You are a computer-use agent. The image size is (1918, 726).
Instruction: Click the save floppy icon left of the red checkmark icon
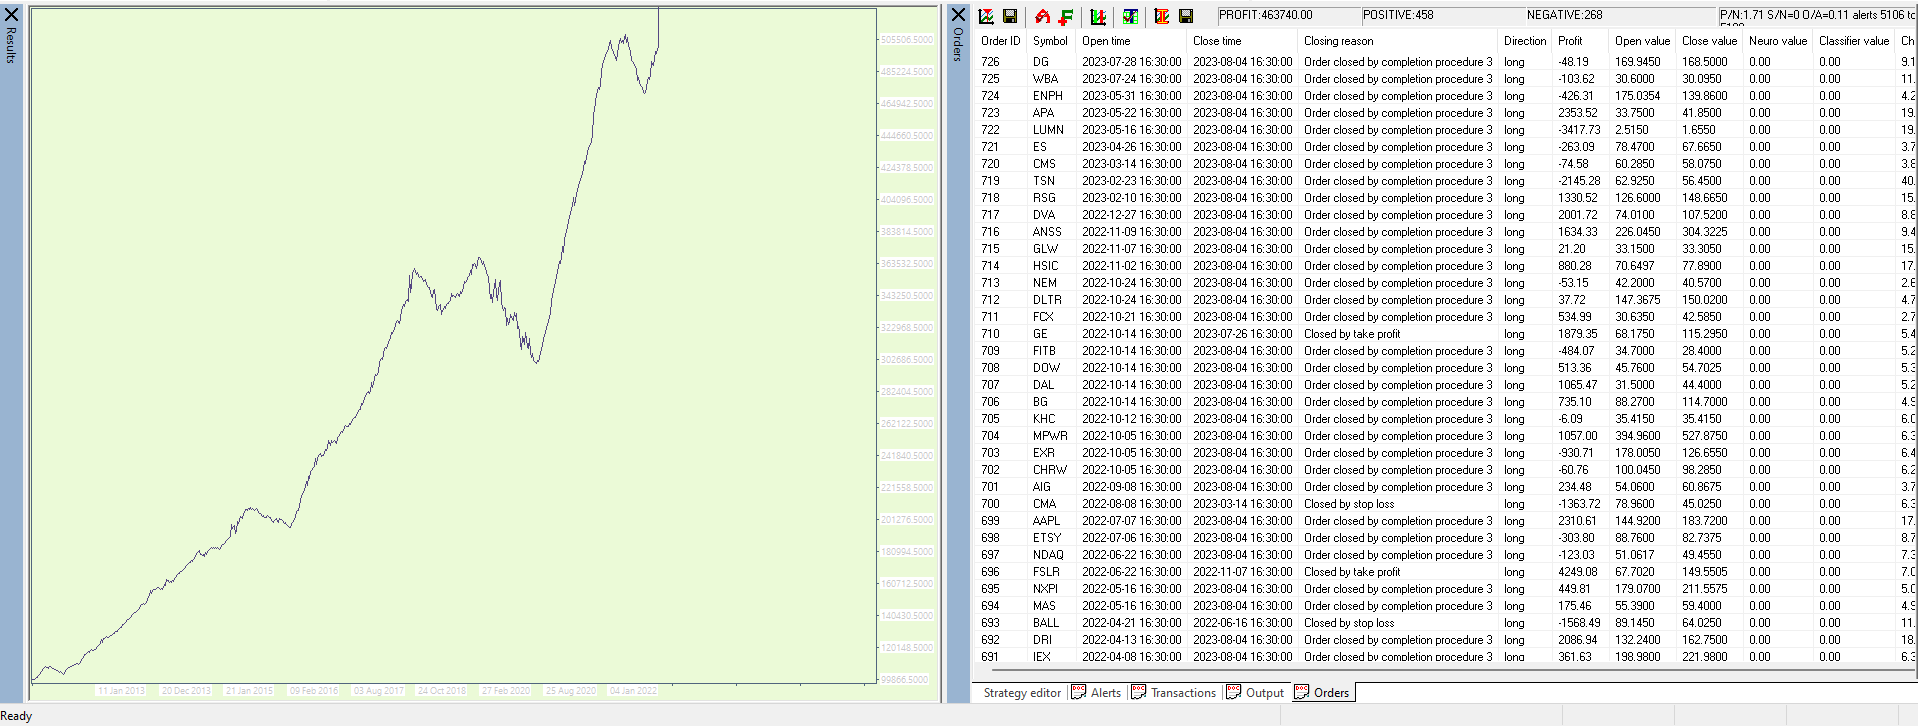[1010, 16]
